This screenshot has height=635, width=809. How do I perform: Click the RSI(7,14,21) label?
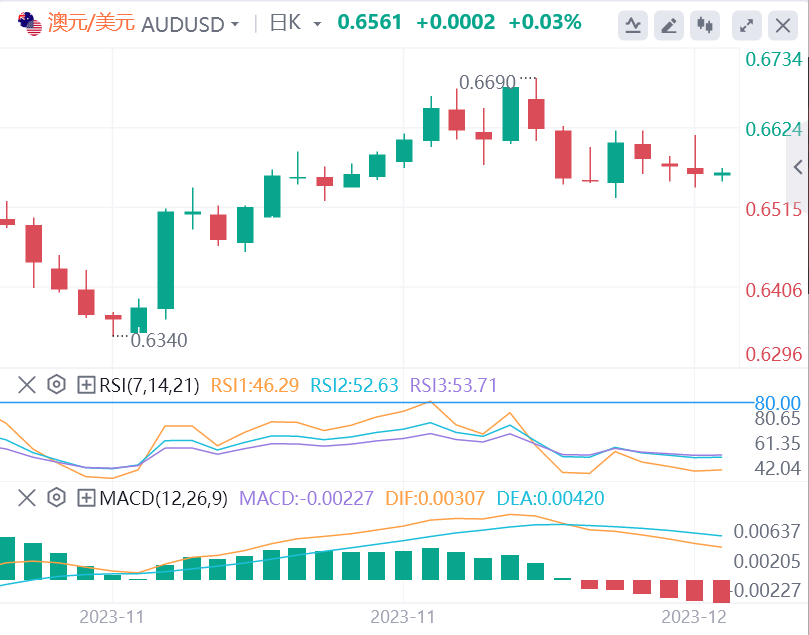coord(149,385)
